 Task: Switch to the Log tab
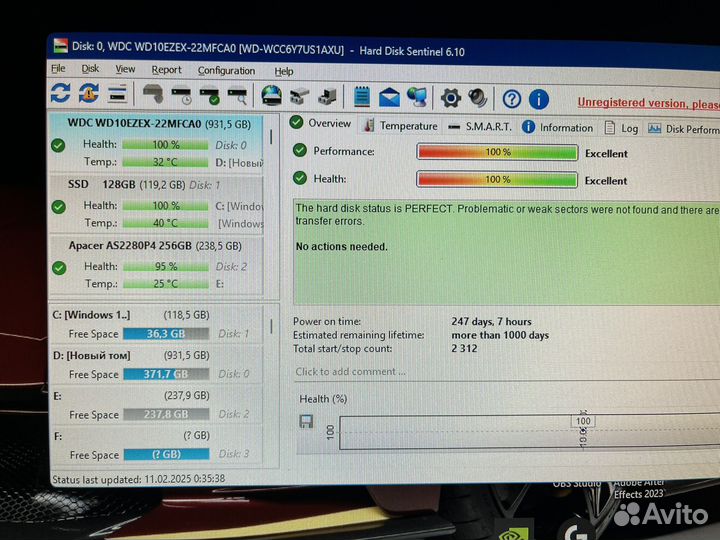point(621,129)
